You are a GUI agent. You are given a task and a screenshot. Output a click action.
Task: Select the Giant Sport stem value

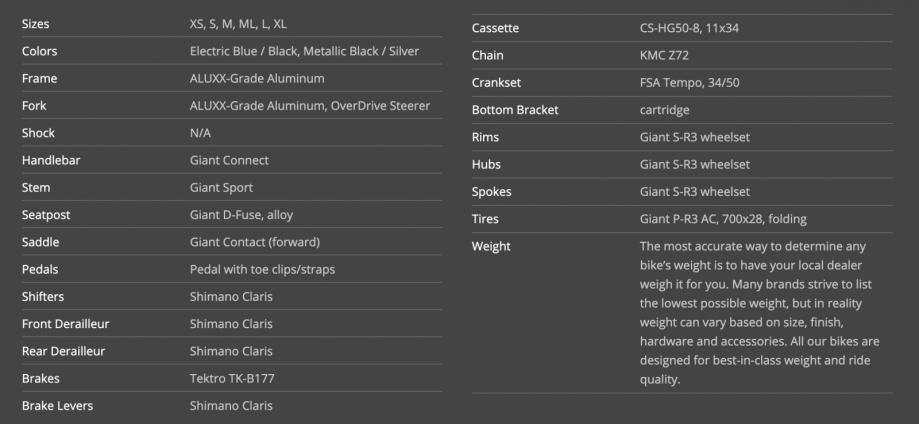coord(221,187)
